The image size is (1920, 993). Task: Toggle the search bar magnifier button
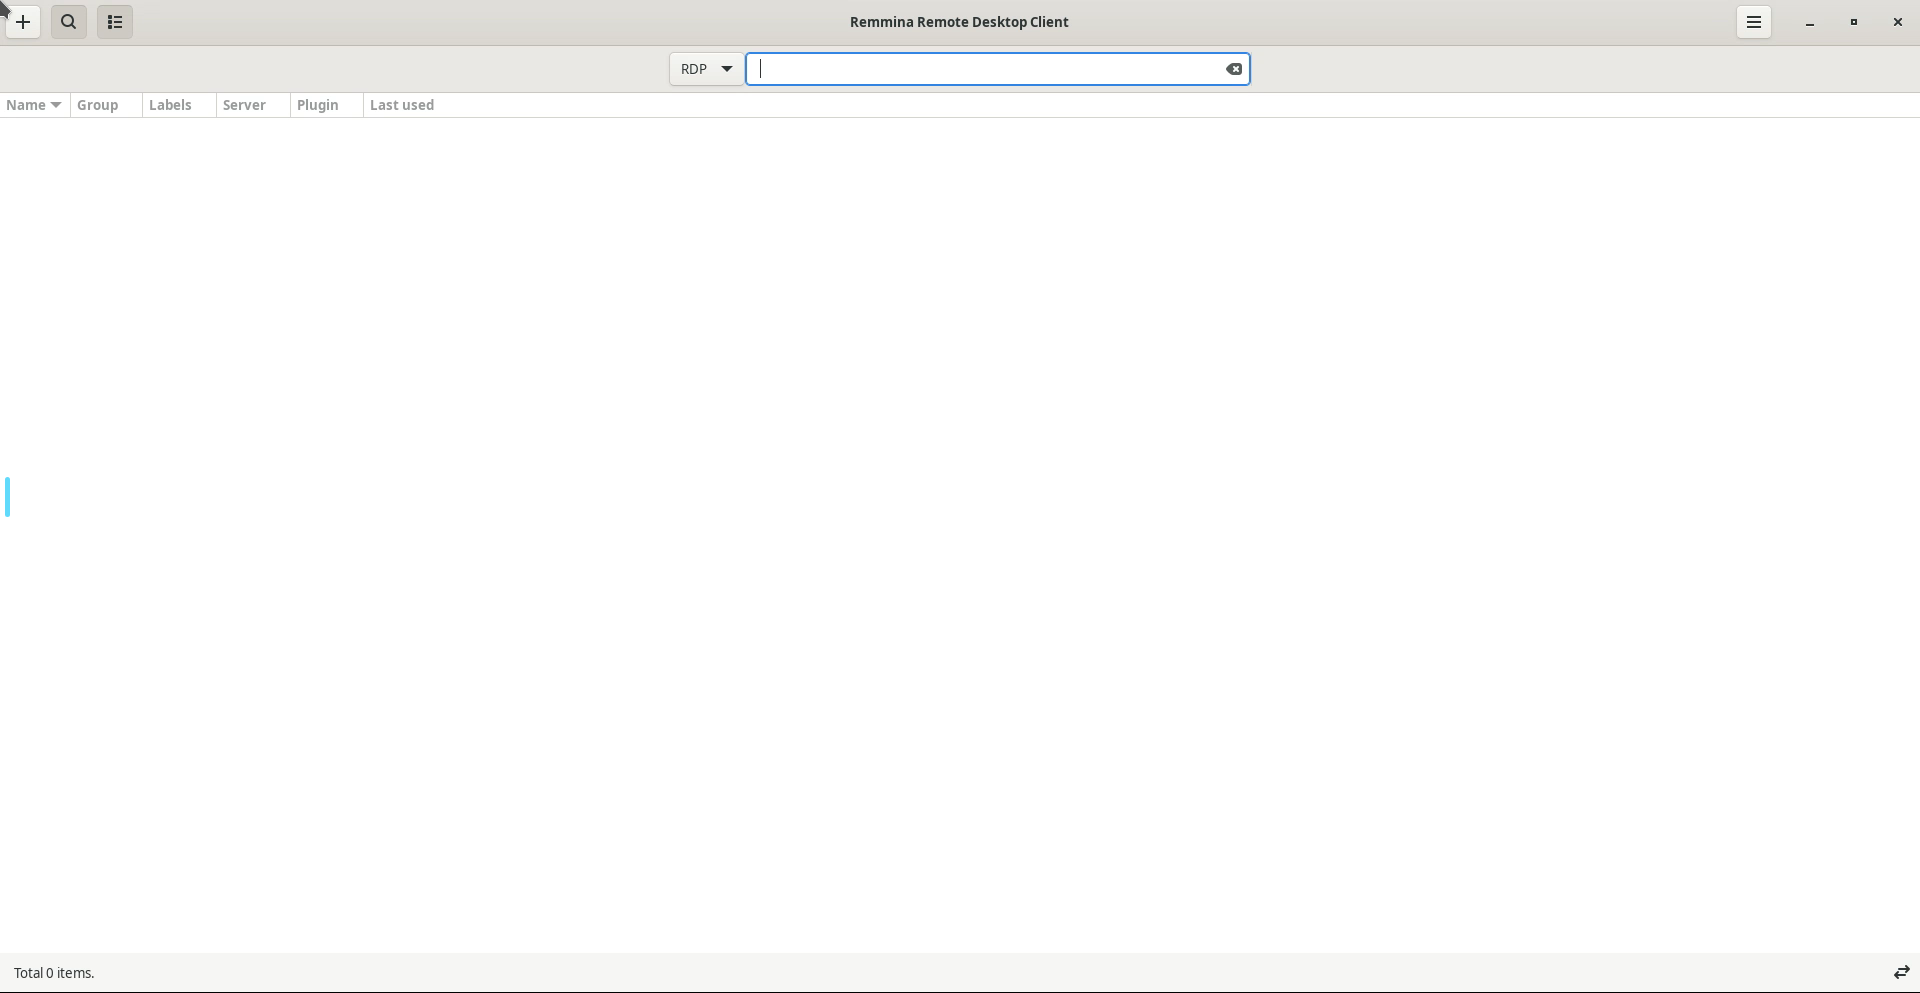click(x=69, y=22)
